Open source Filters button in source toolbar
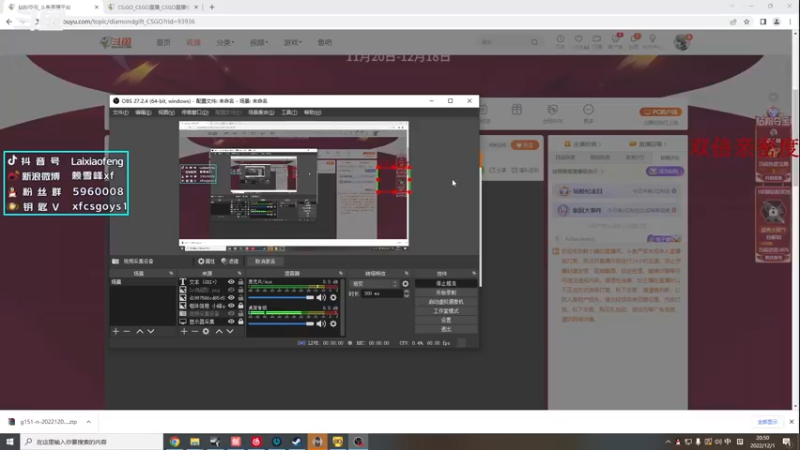 (230, 261)
